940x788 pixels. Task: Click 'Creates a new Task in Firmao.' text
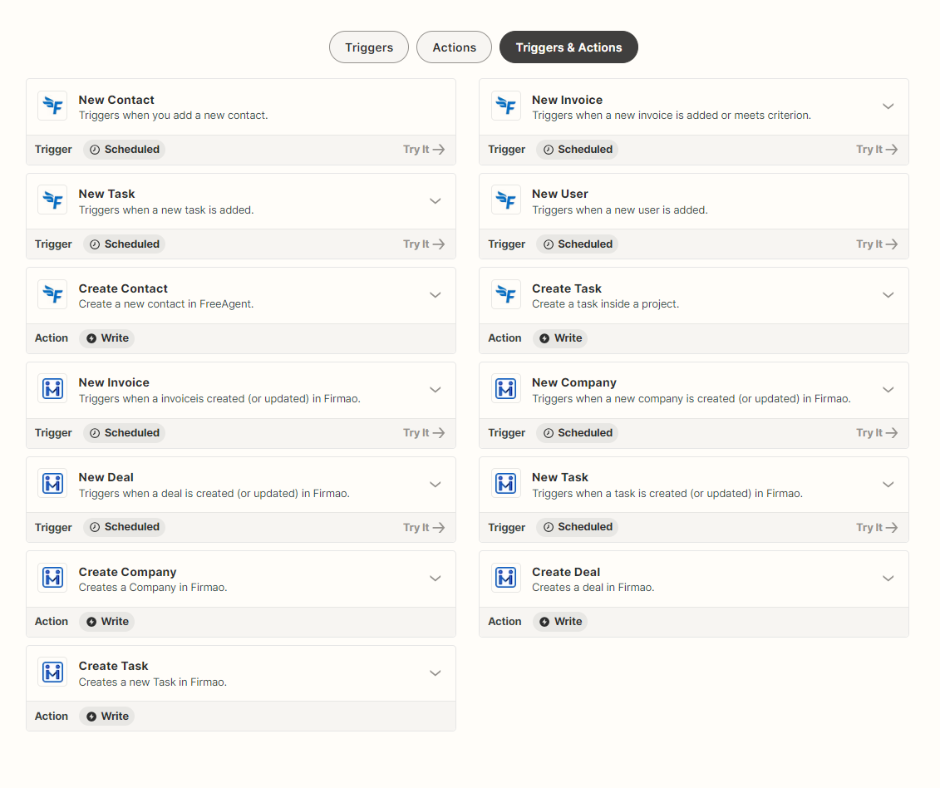coord(153,682)
